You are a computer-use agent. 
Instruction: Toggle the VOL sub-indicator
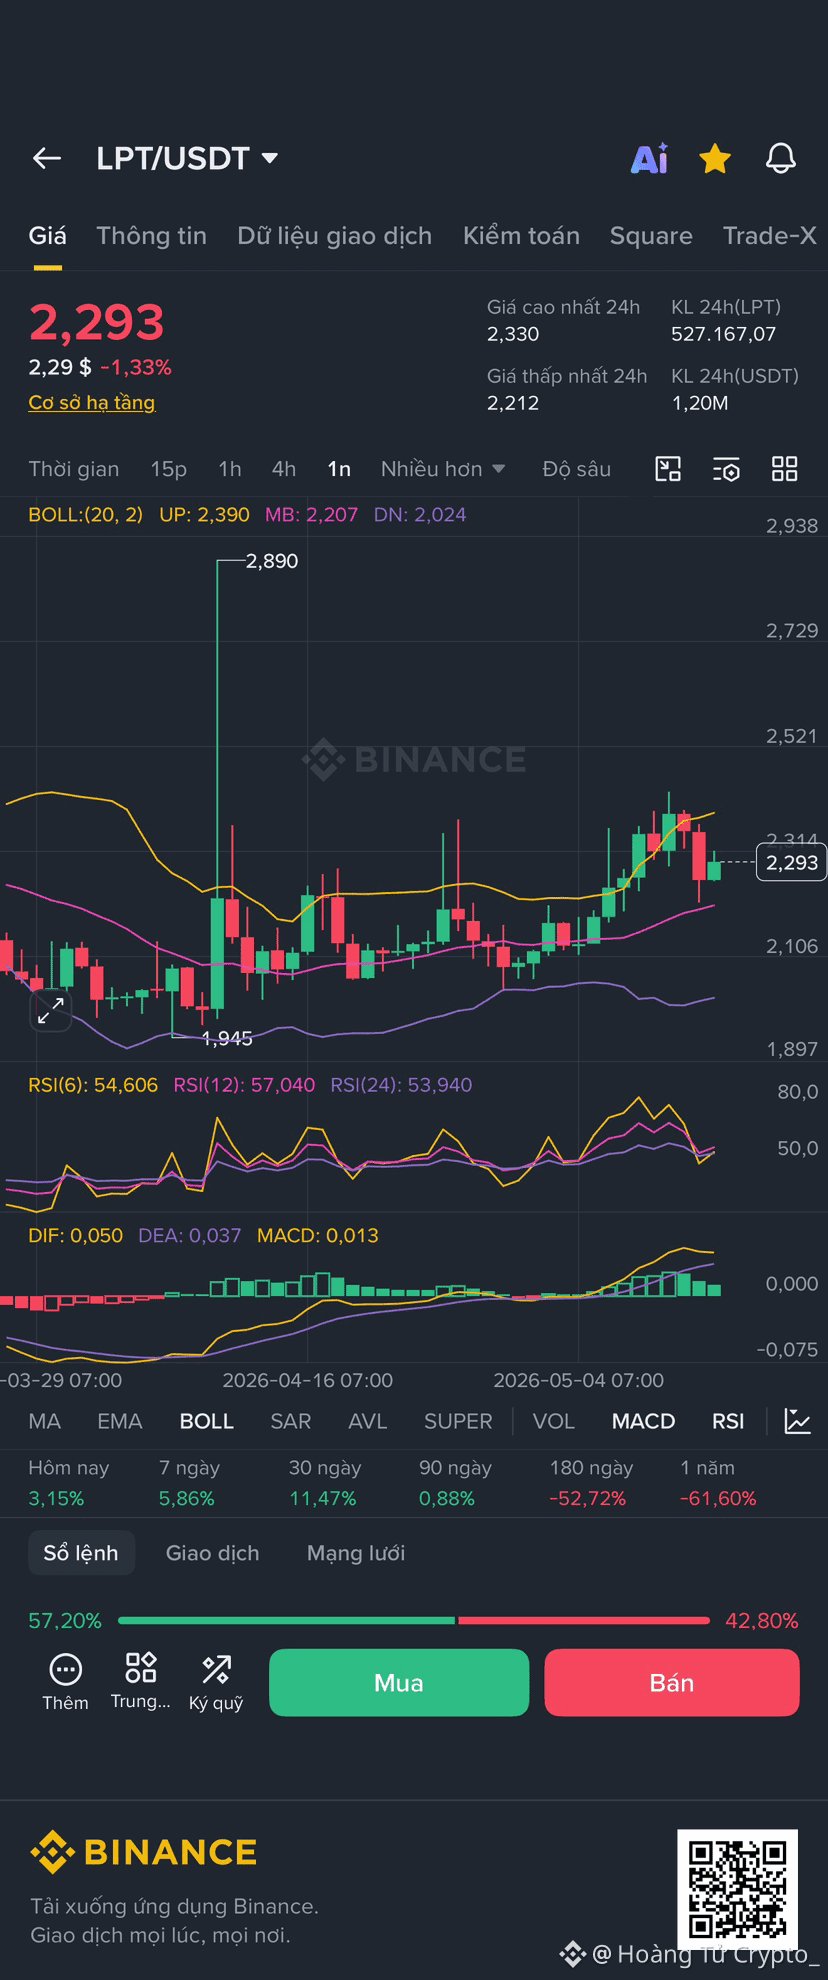pyautogui.click(x=554, y=1421)
